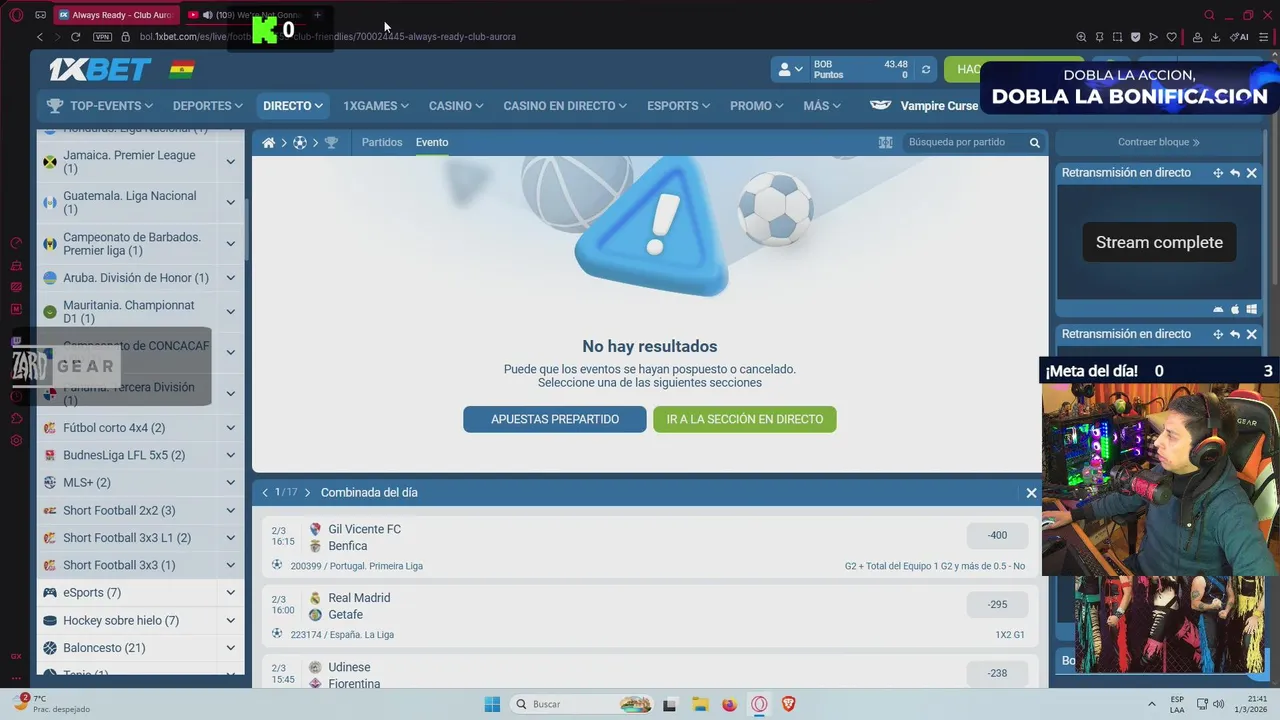The image size is (1280, 720).
Task: Click the VPN badge in address bar
Action: point(102,37)
